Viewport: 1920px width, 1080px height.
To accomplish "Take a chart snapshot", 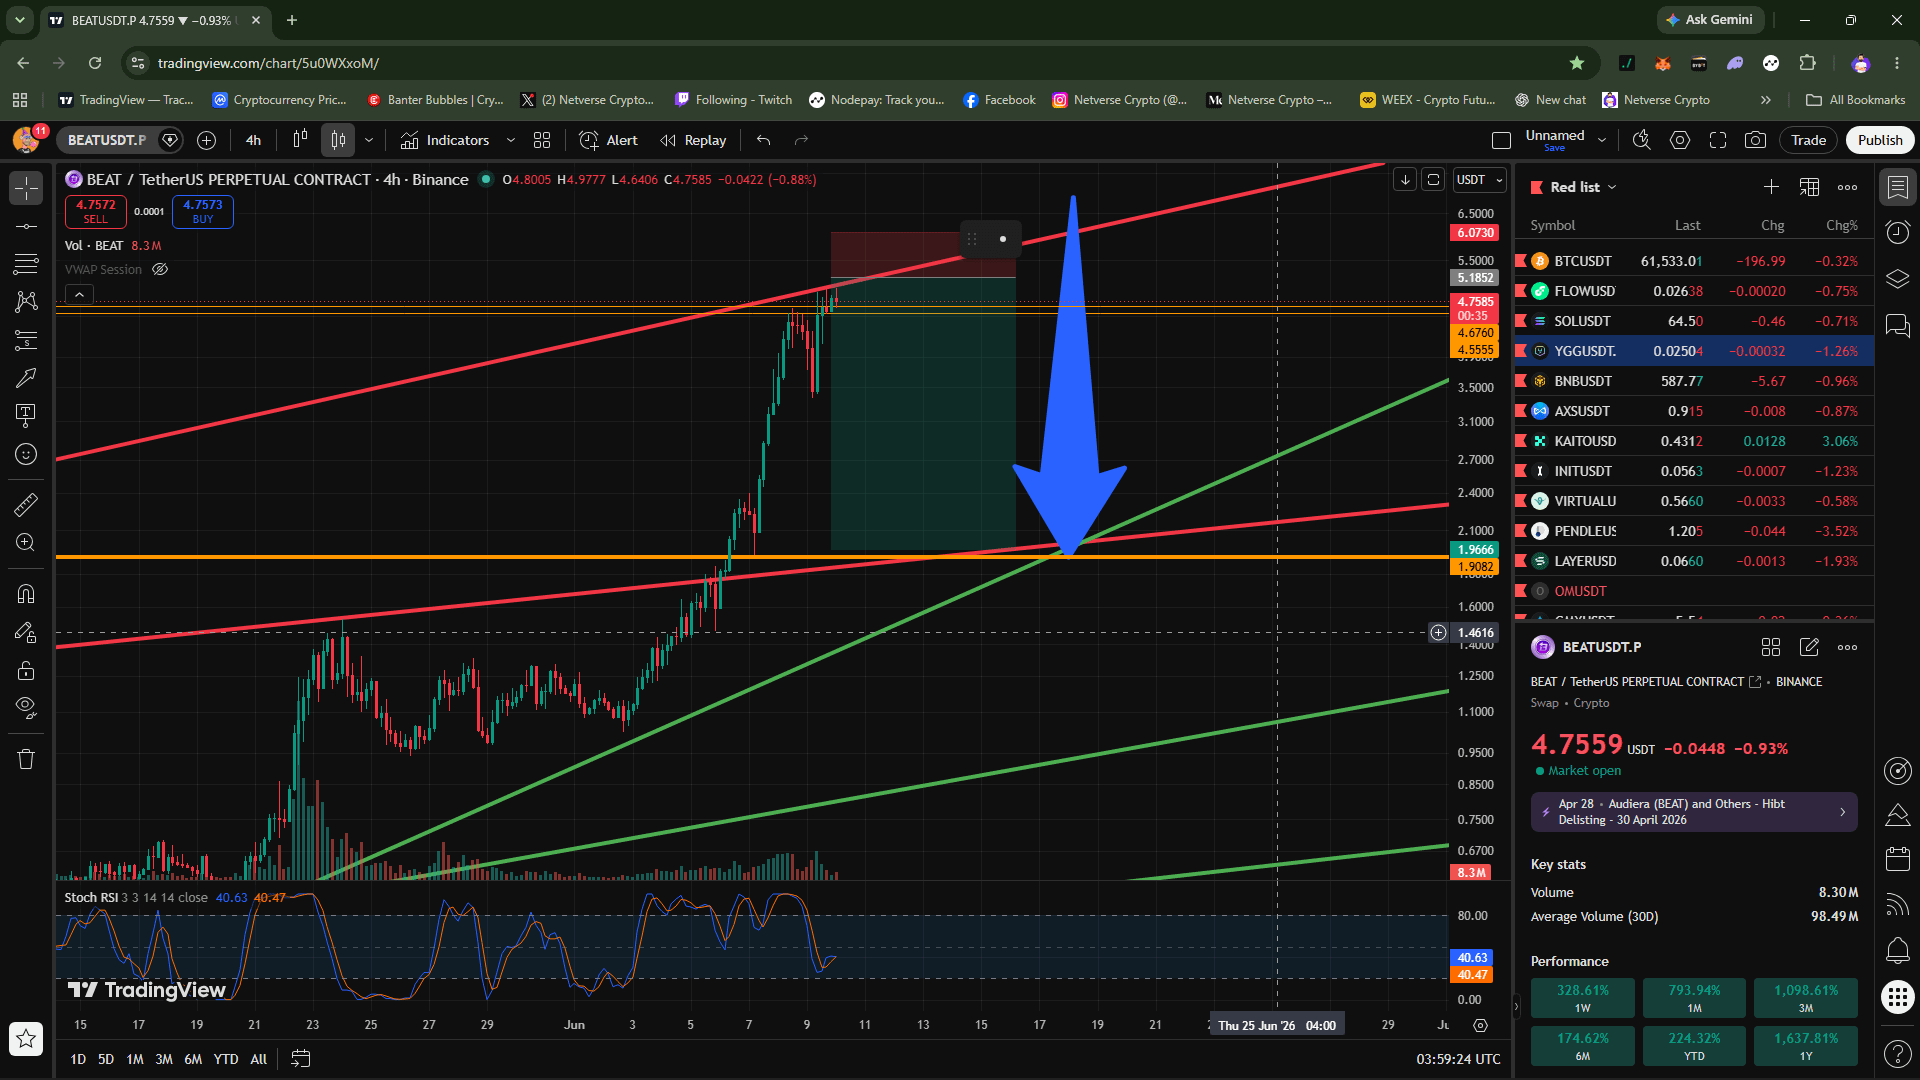I will [1755, 140].
